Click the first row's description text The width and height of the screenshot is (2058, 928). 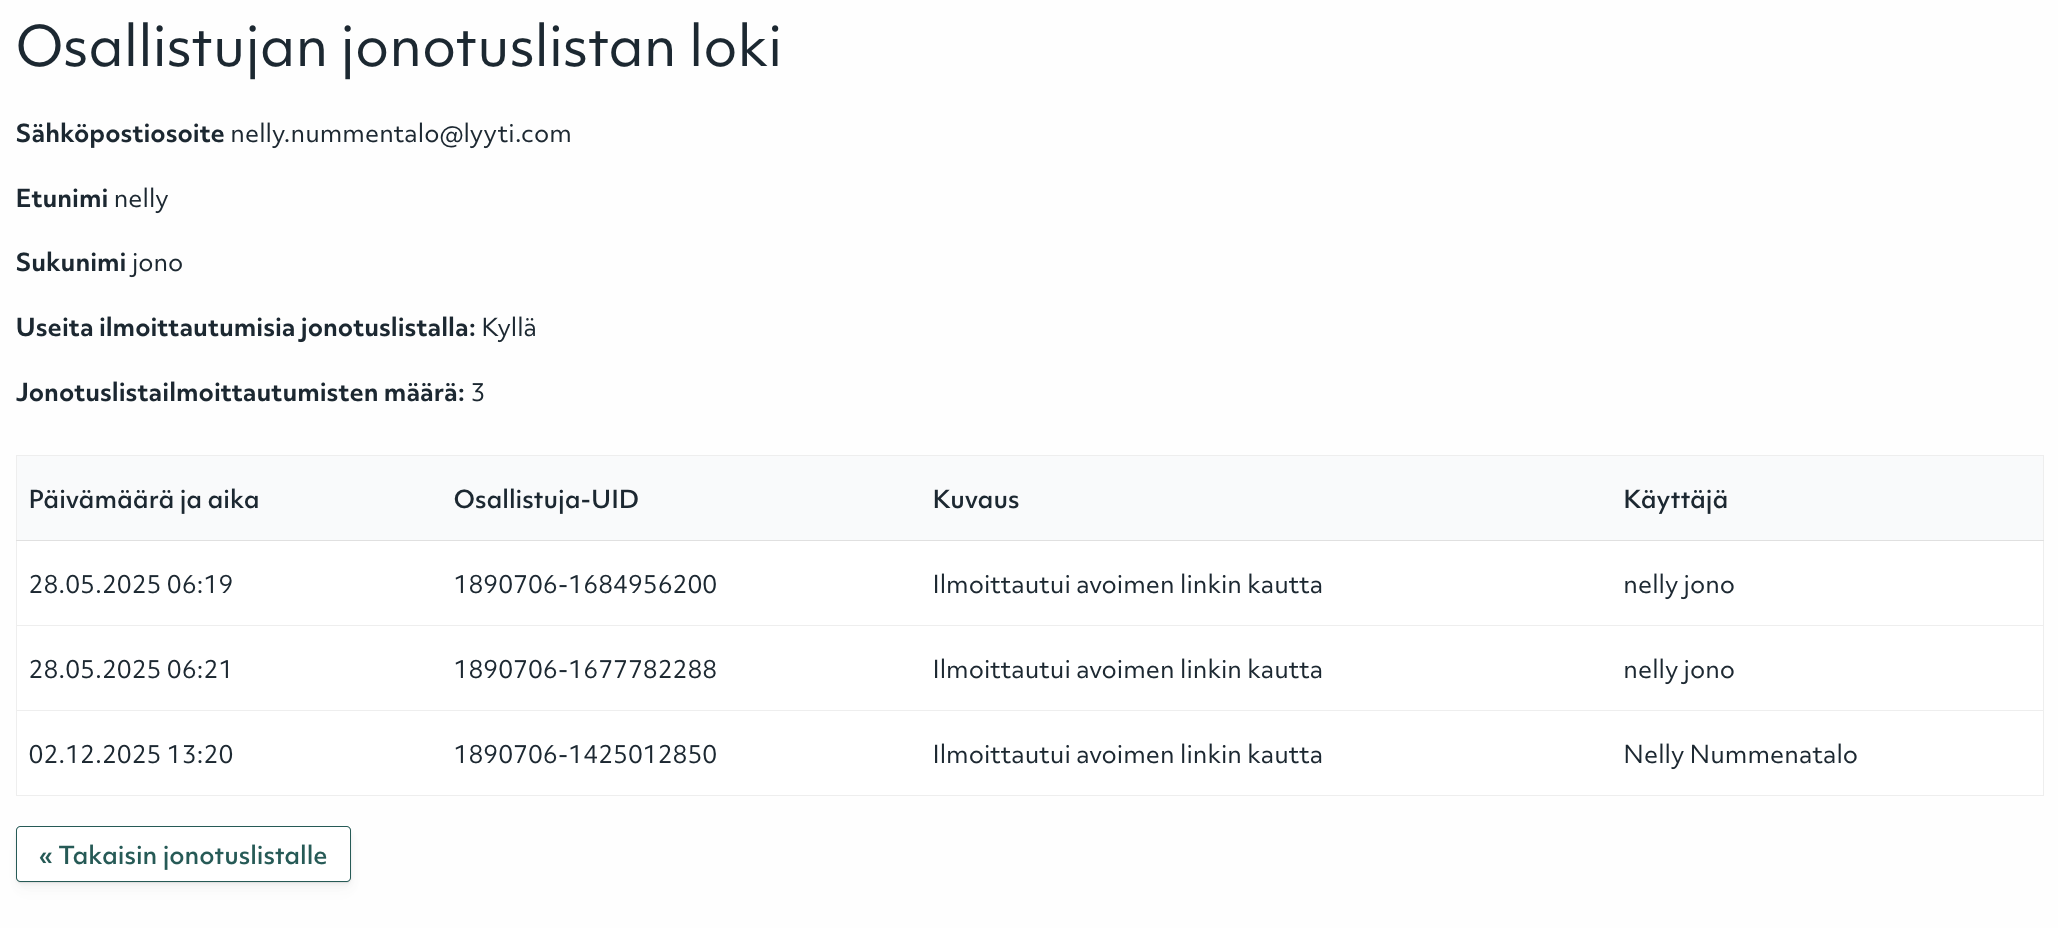[x=1127, y=584]
